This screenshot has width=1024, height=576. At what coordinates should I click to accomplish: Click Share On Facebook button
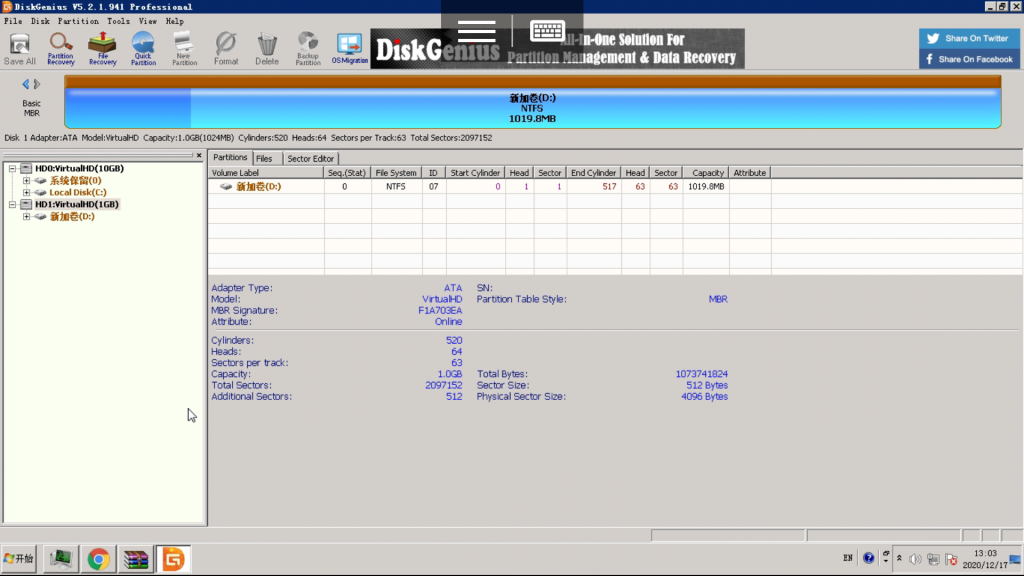[969, 59]
